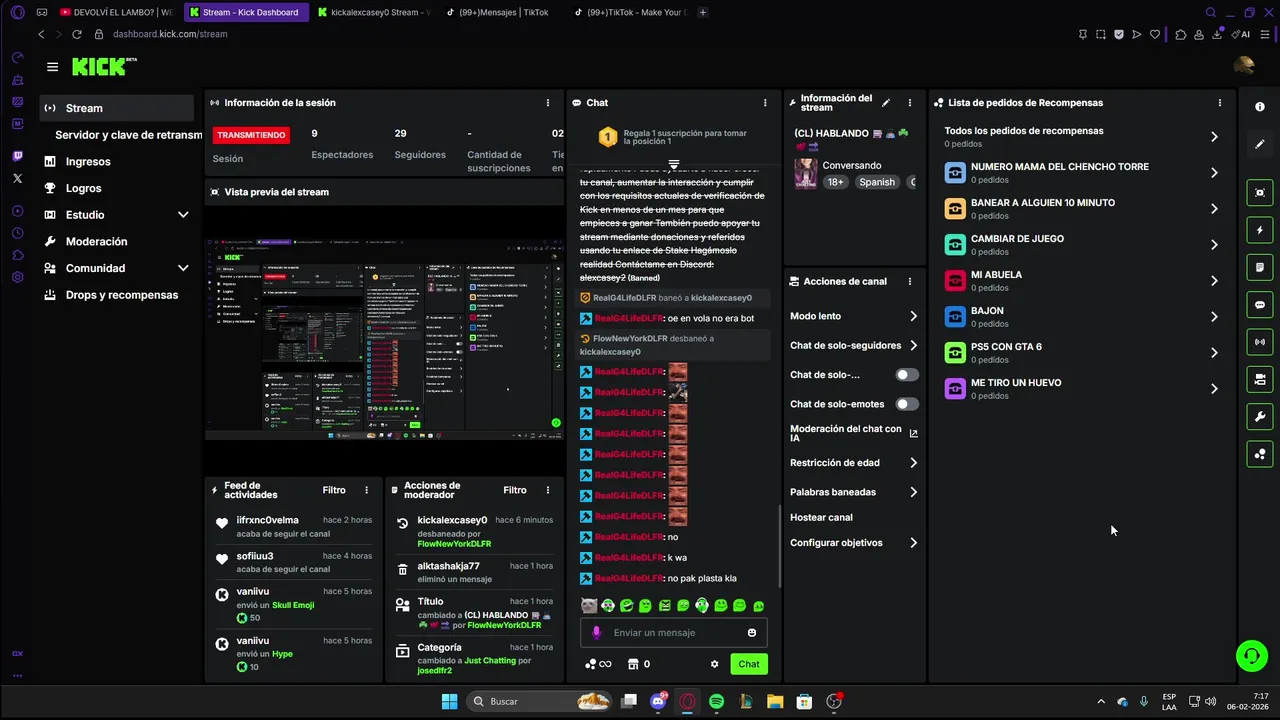
Task: Switch to the DEVOLVÍ EL LAMBO browser tab
Action: (116, 12)
